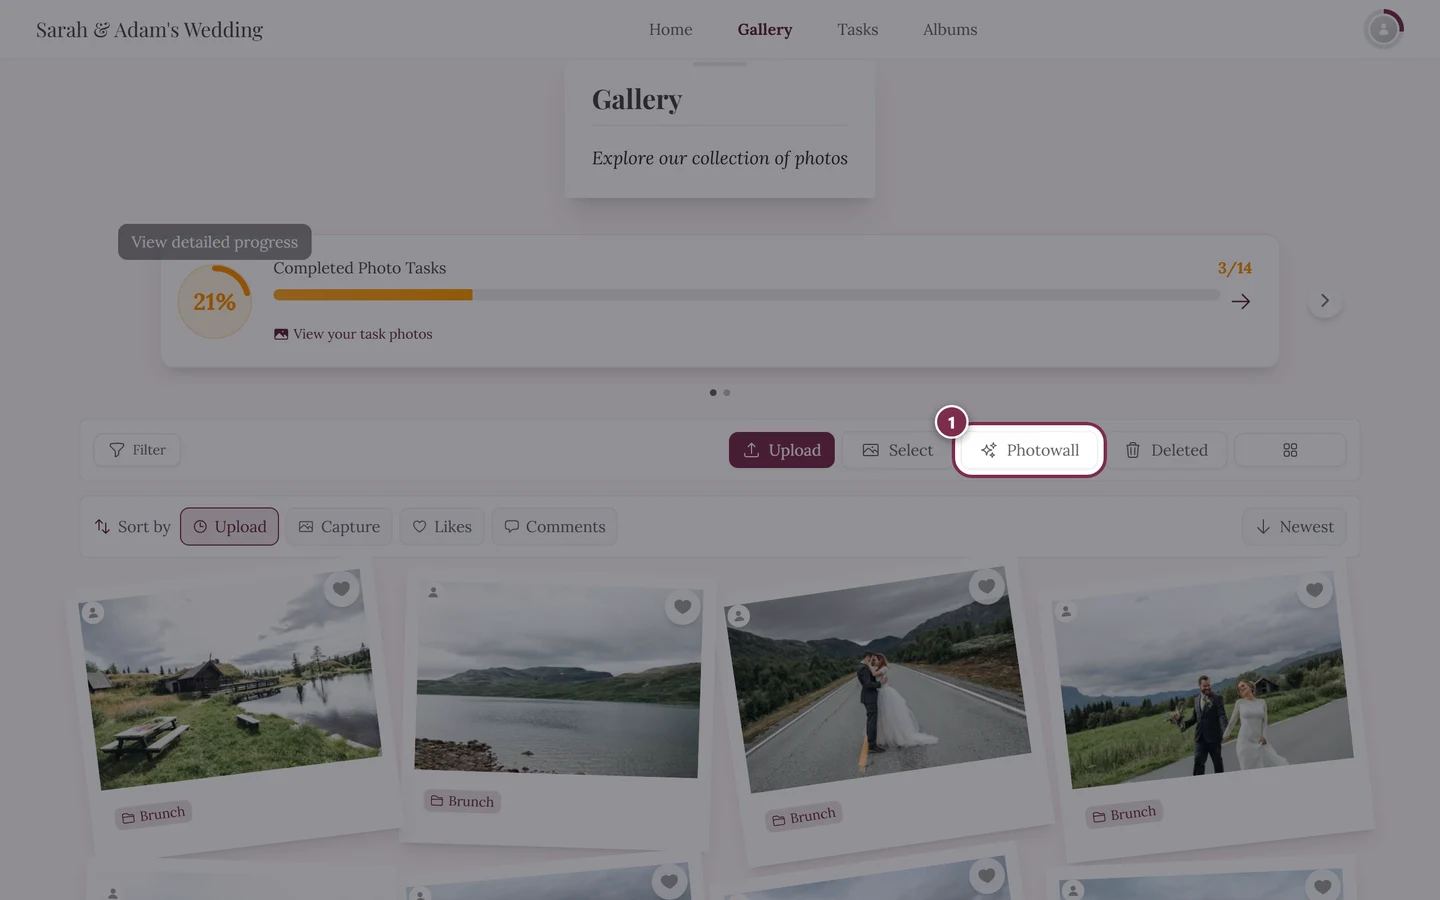The width and height of the screenshot is (1440, 900).
Task: Click Brunch tag under lake photo
Action: click(x=462, y=801)
